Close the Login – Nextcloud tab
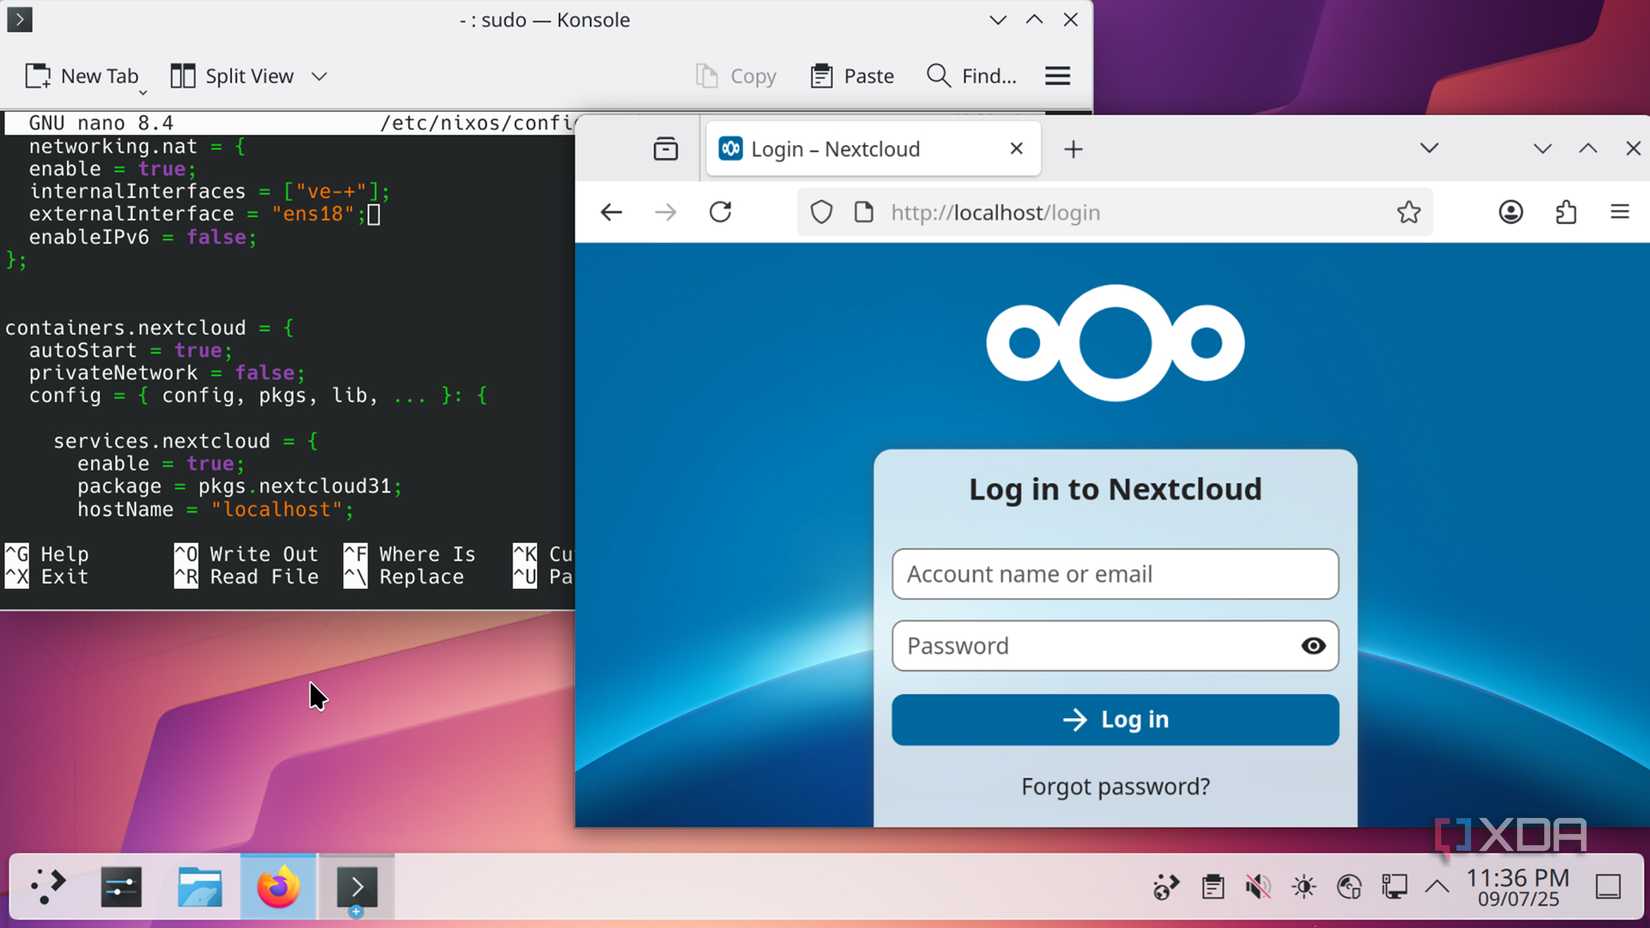 [x=1017, y=149]
